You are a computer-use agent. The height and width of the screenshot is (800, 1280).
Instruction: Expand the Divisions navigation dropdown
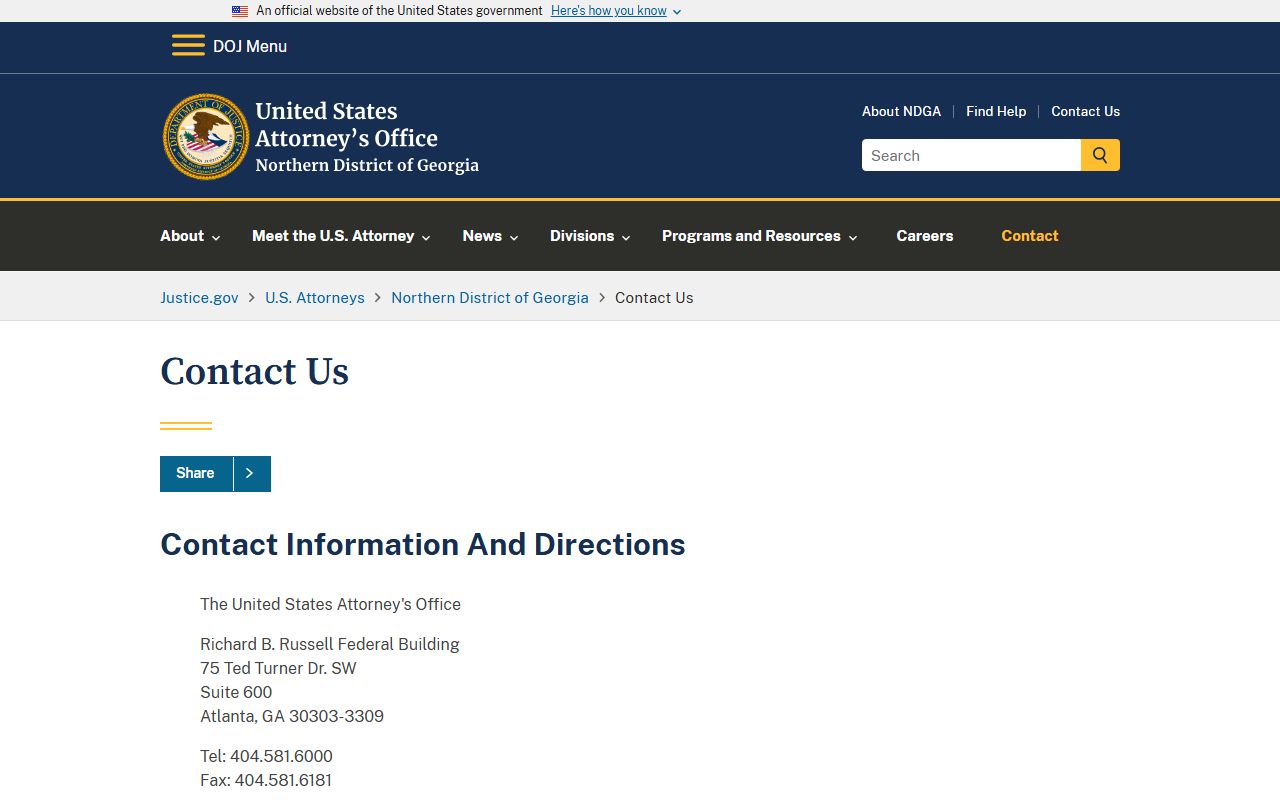(x=590, y=236)
